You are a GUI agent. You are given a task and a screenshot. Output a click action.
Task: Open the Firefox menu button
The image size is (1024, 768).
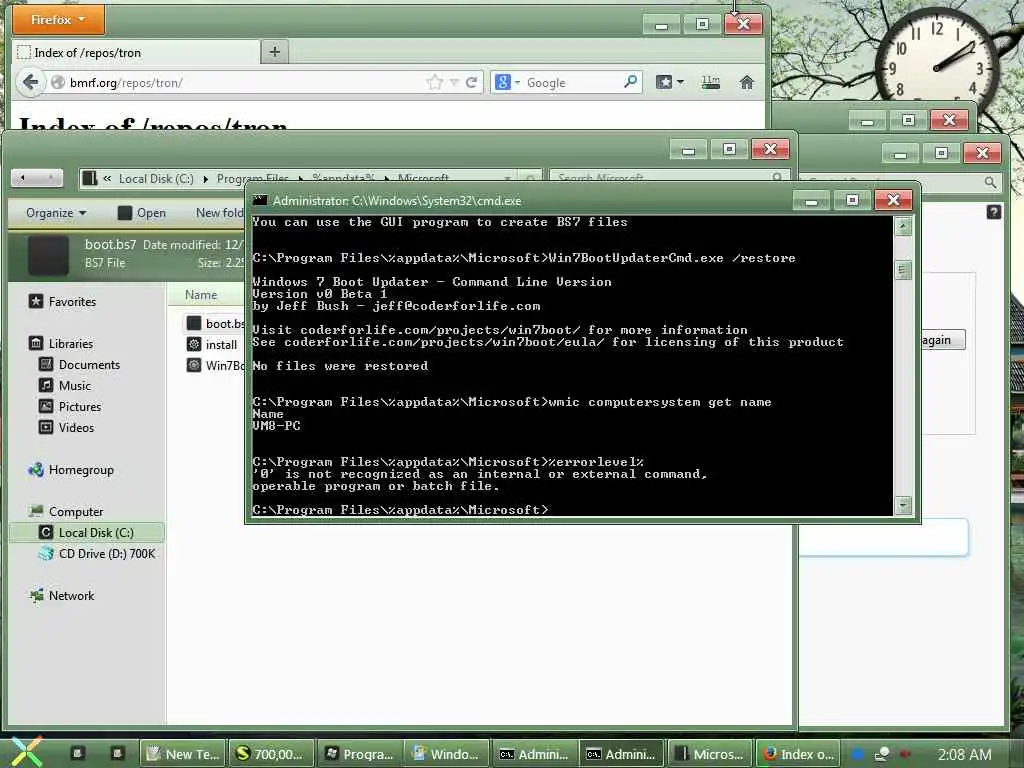click(x=58, y=20)
